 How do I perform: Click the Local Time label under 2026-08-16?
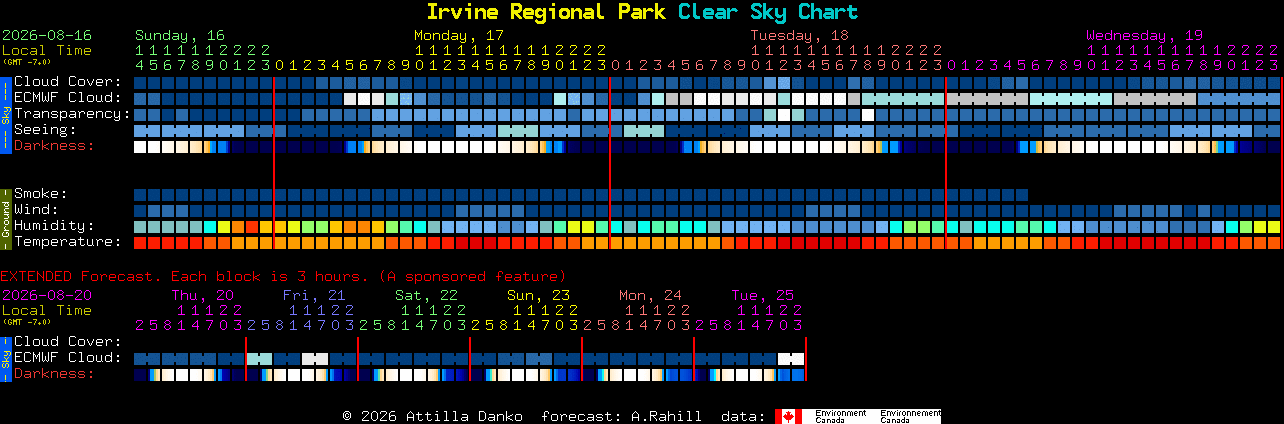tap(47, 50)
